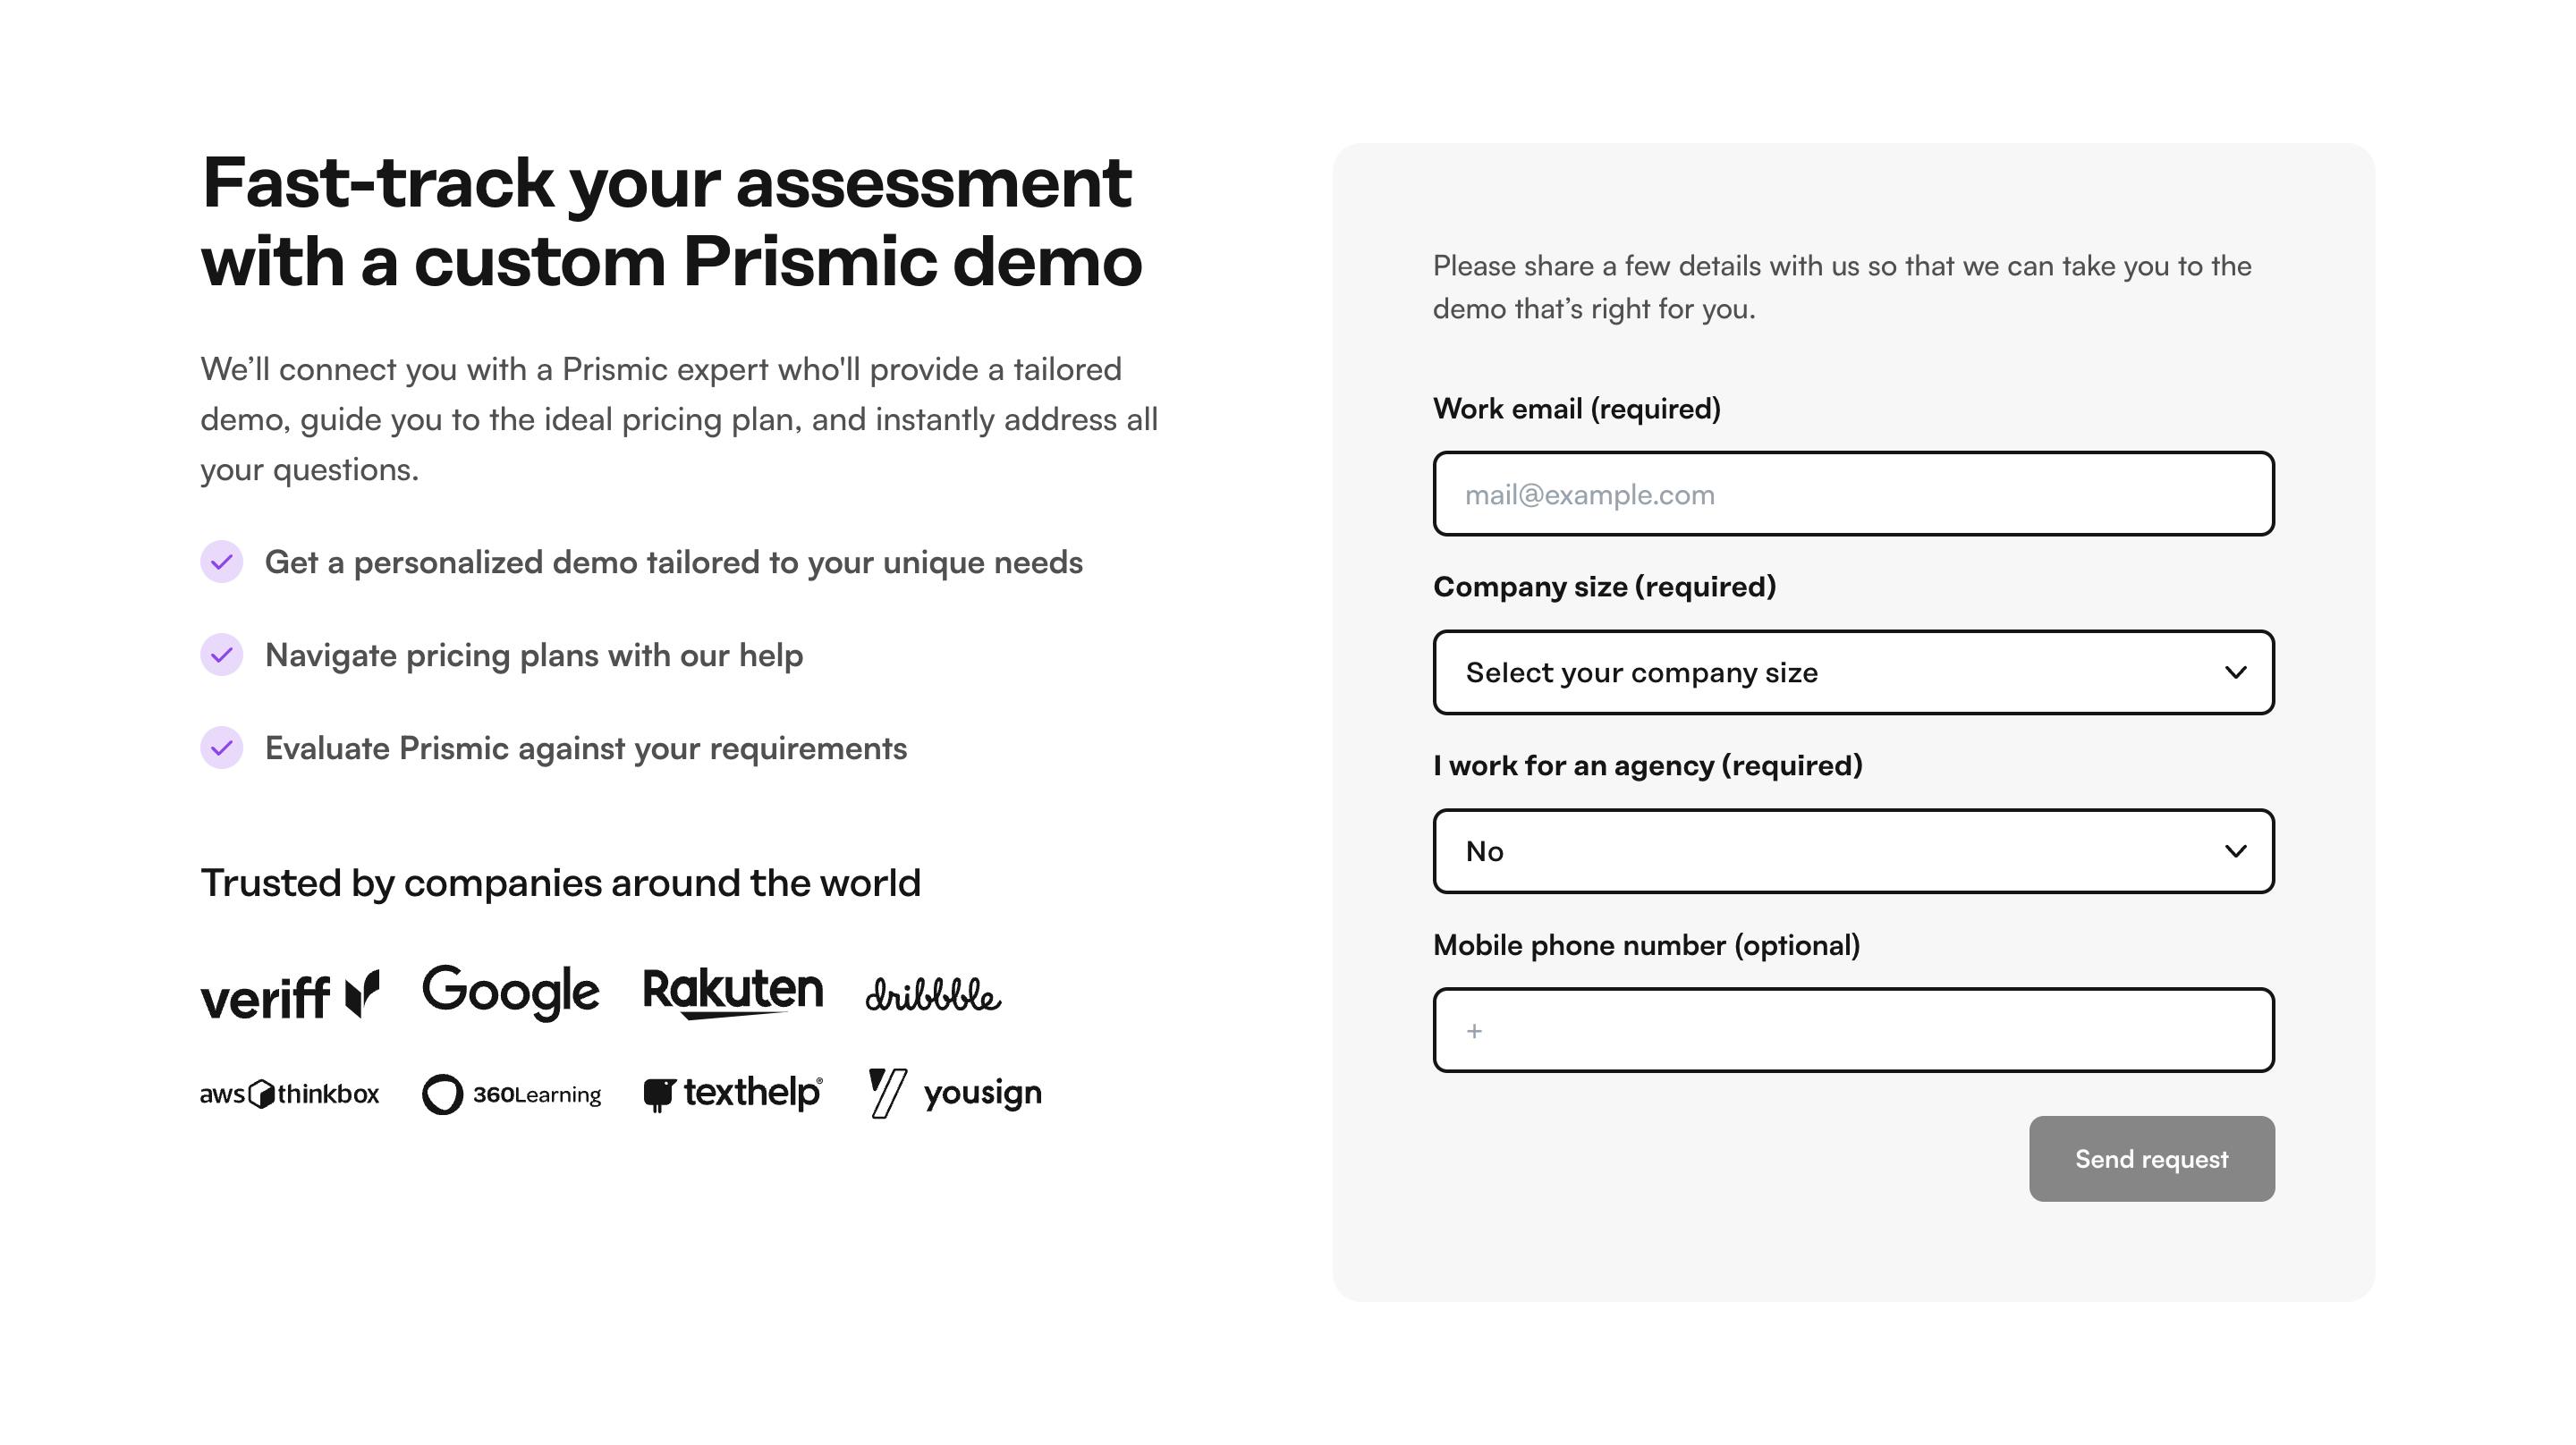Click the Rakuten logo icon
This screenshot has height=1445, width=2576.
tap(733, 994)
